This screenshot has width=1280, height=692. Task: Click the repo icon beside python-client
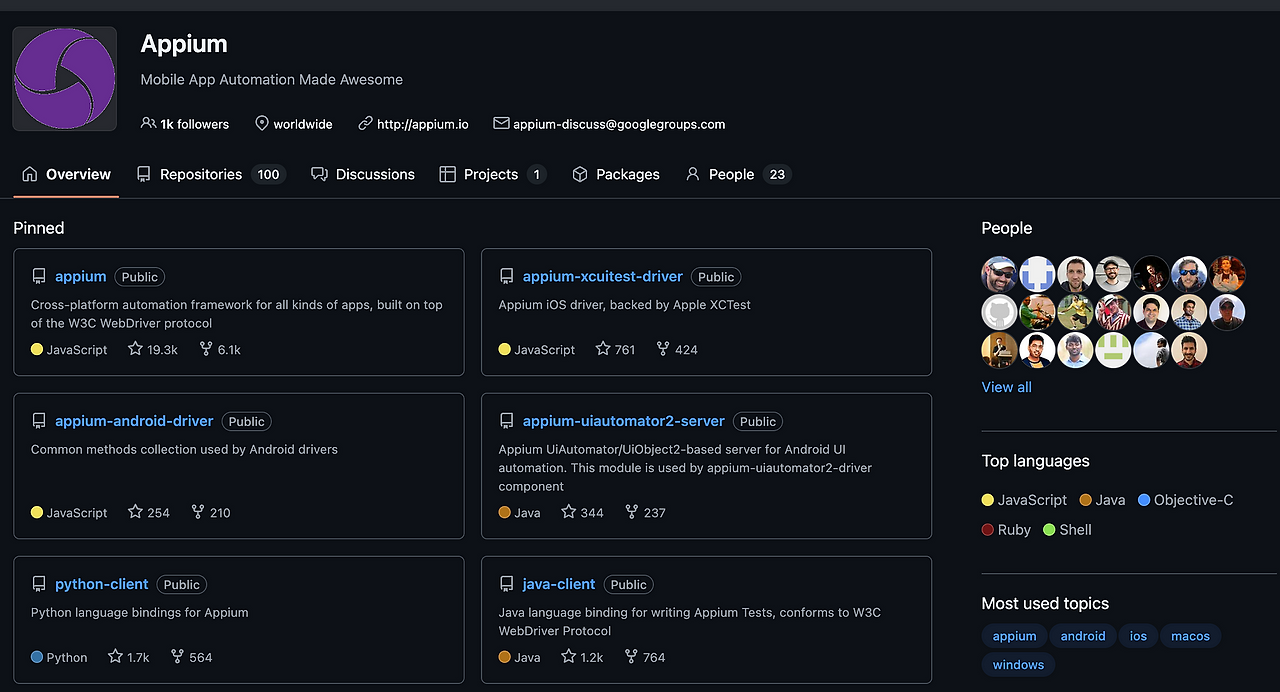point(39,585)
